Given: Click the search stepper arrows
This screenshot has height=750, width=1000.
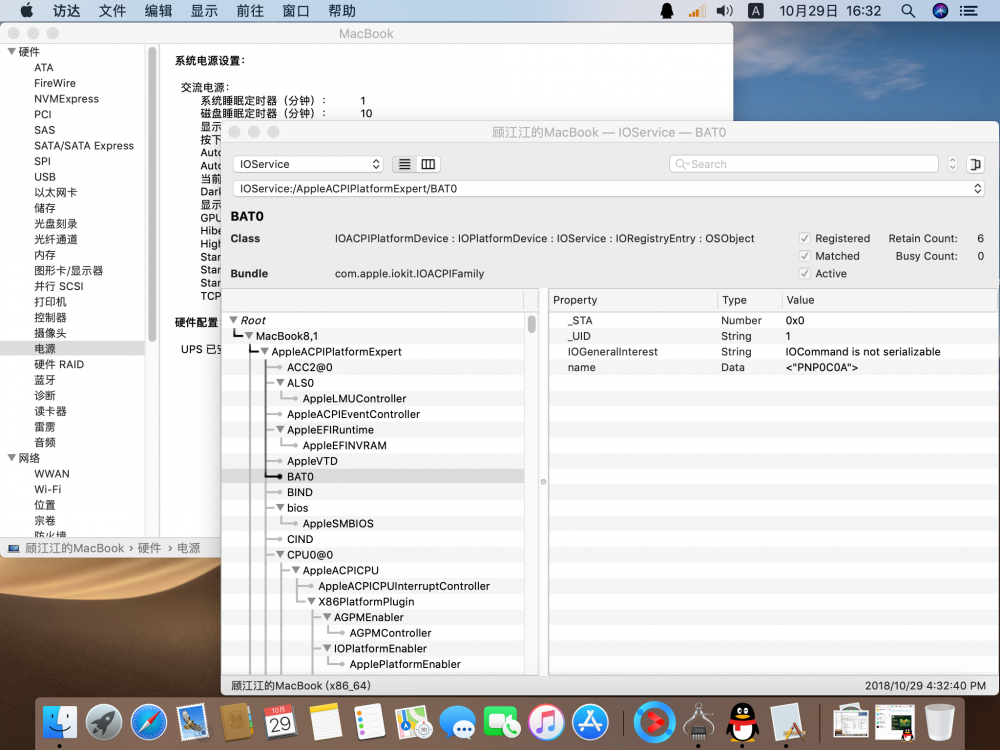Looking at the screenshot, I should click(952, 164).
